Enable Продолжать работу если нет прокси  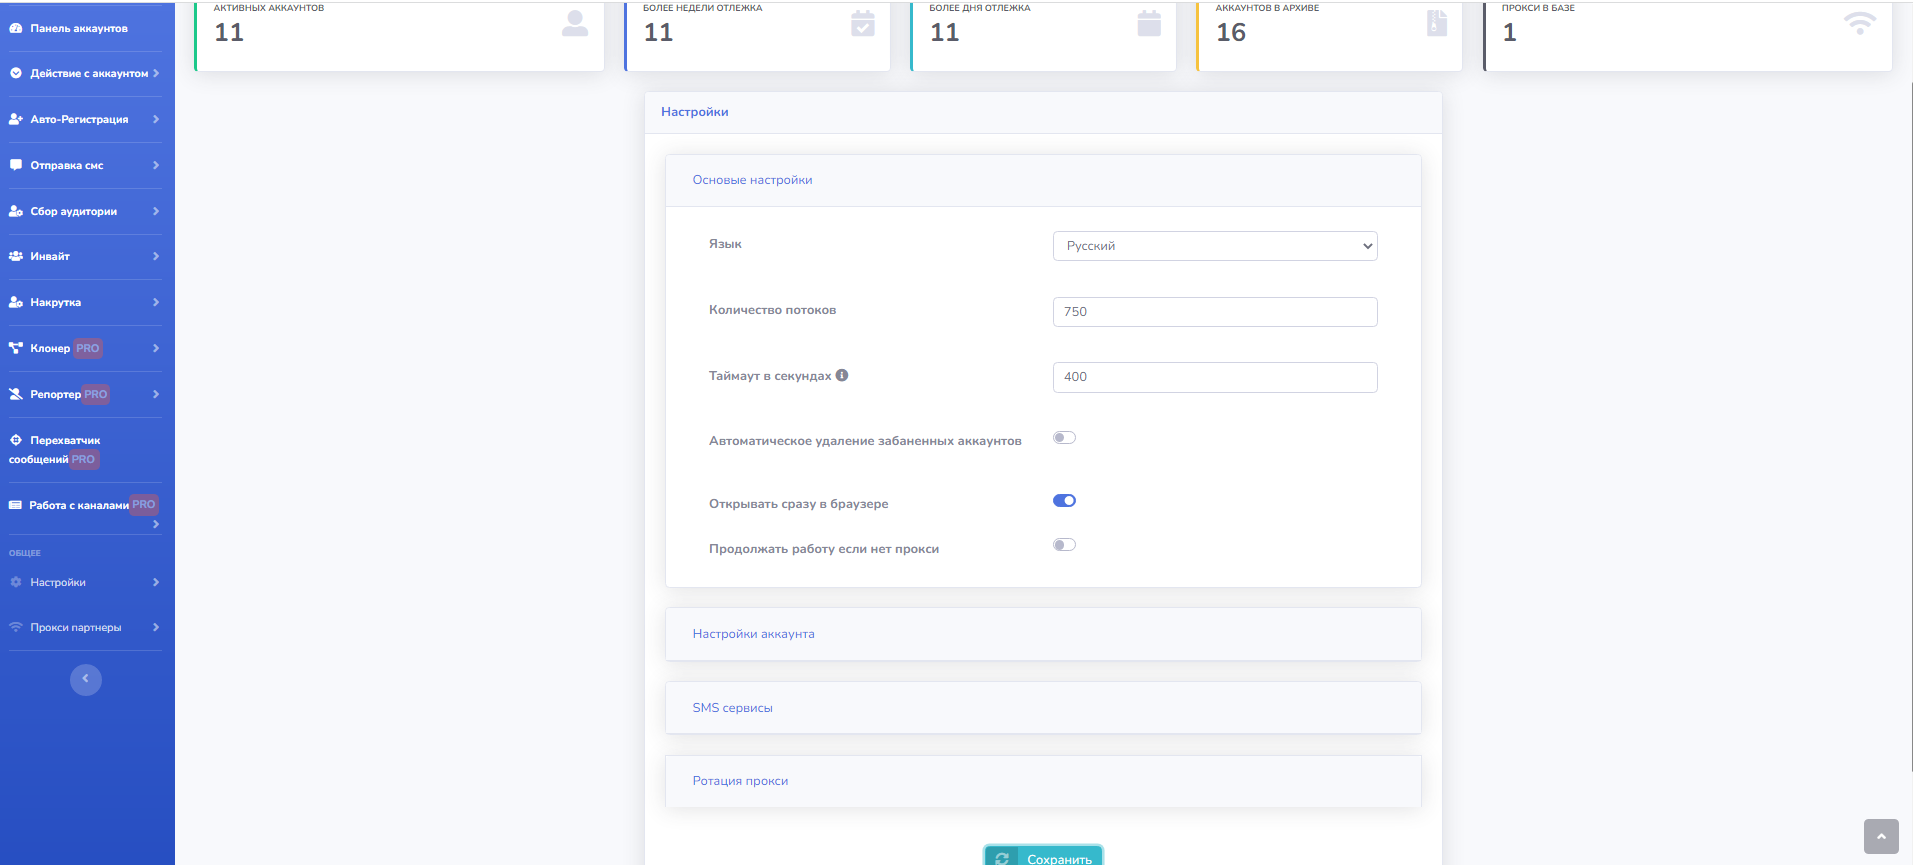point(1064,545)
